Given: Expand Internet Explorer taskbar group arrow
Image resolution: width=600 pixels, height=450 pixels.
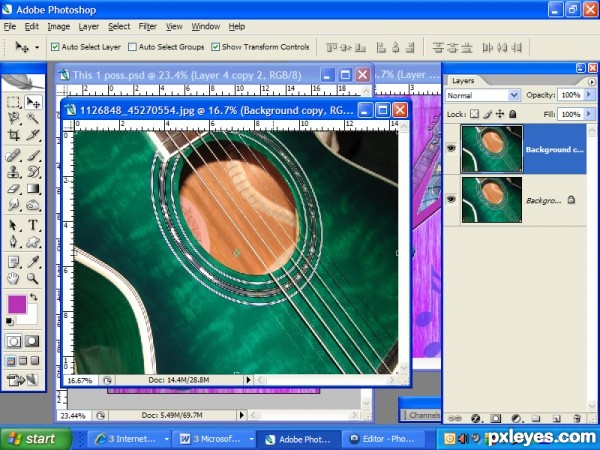Looking at the screenshot, I should coord(167,439).
